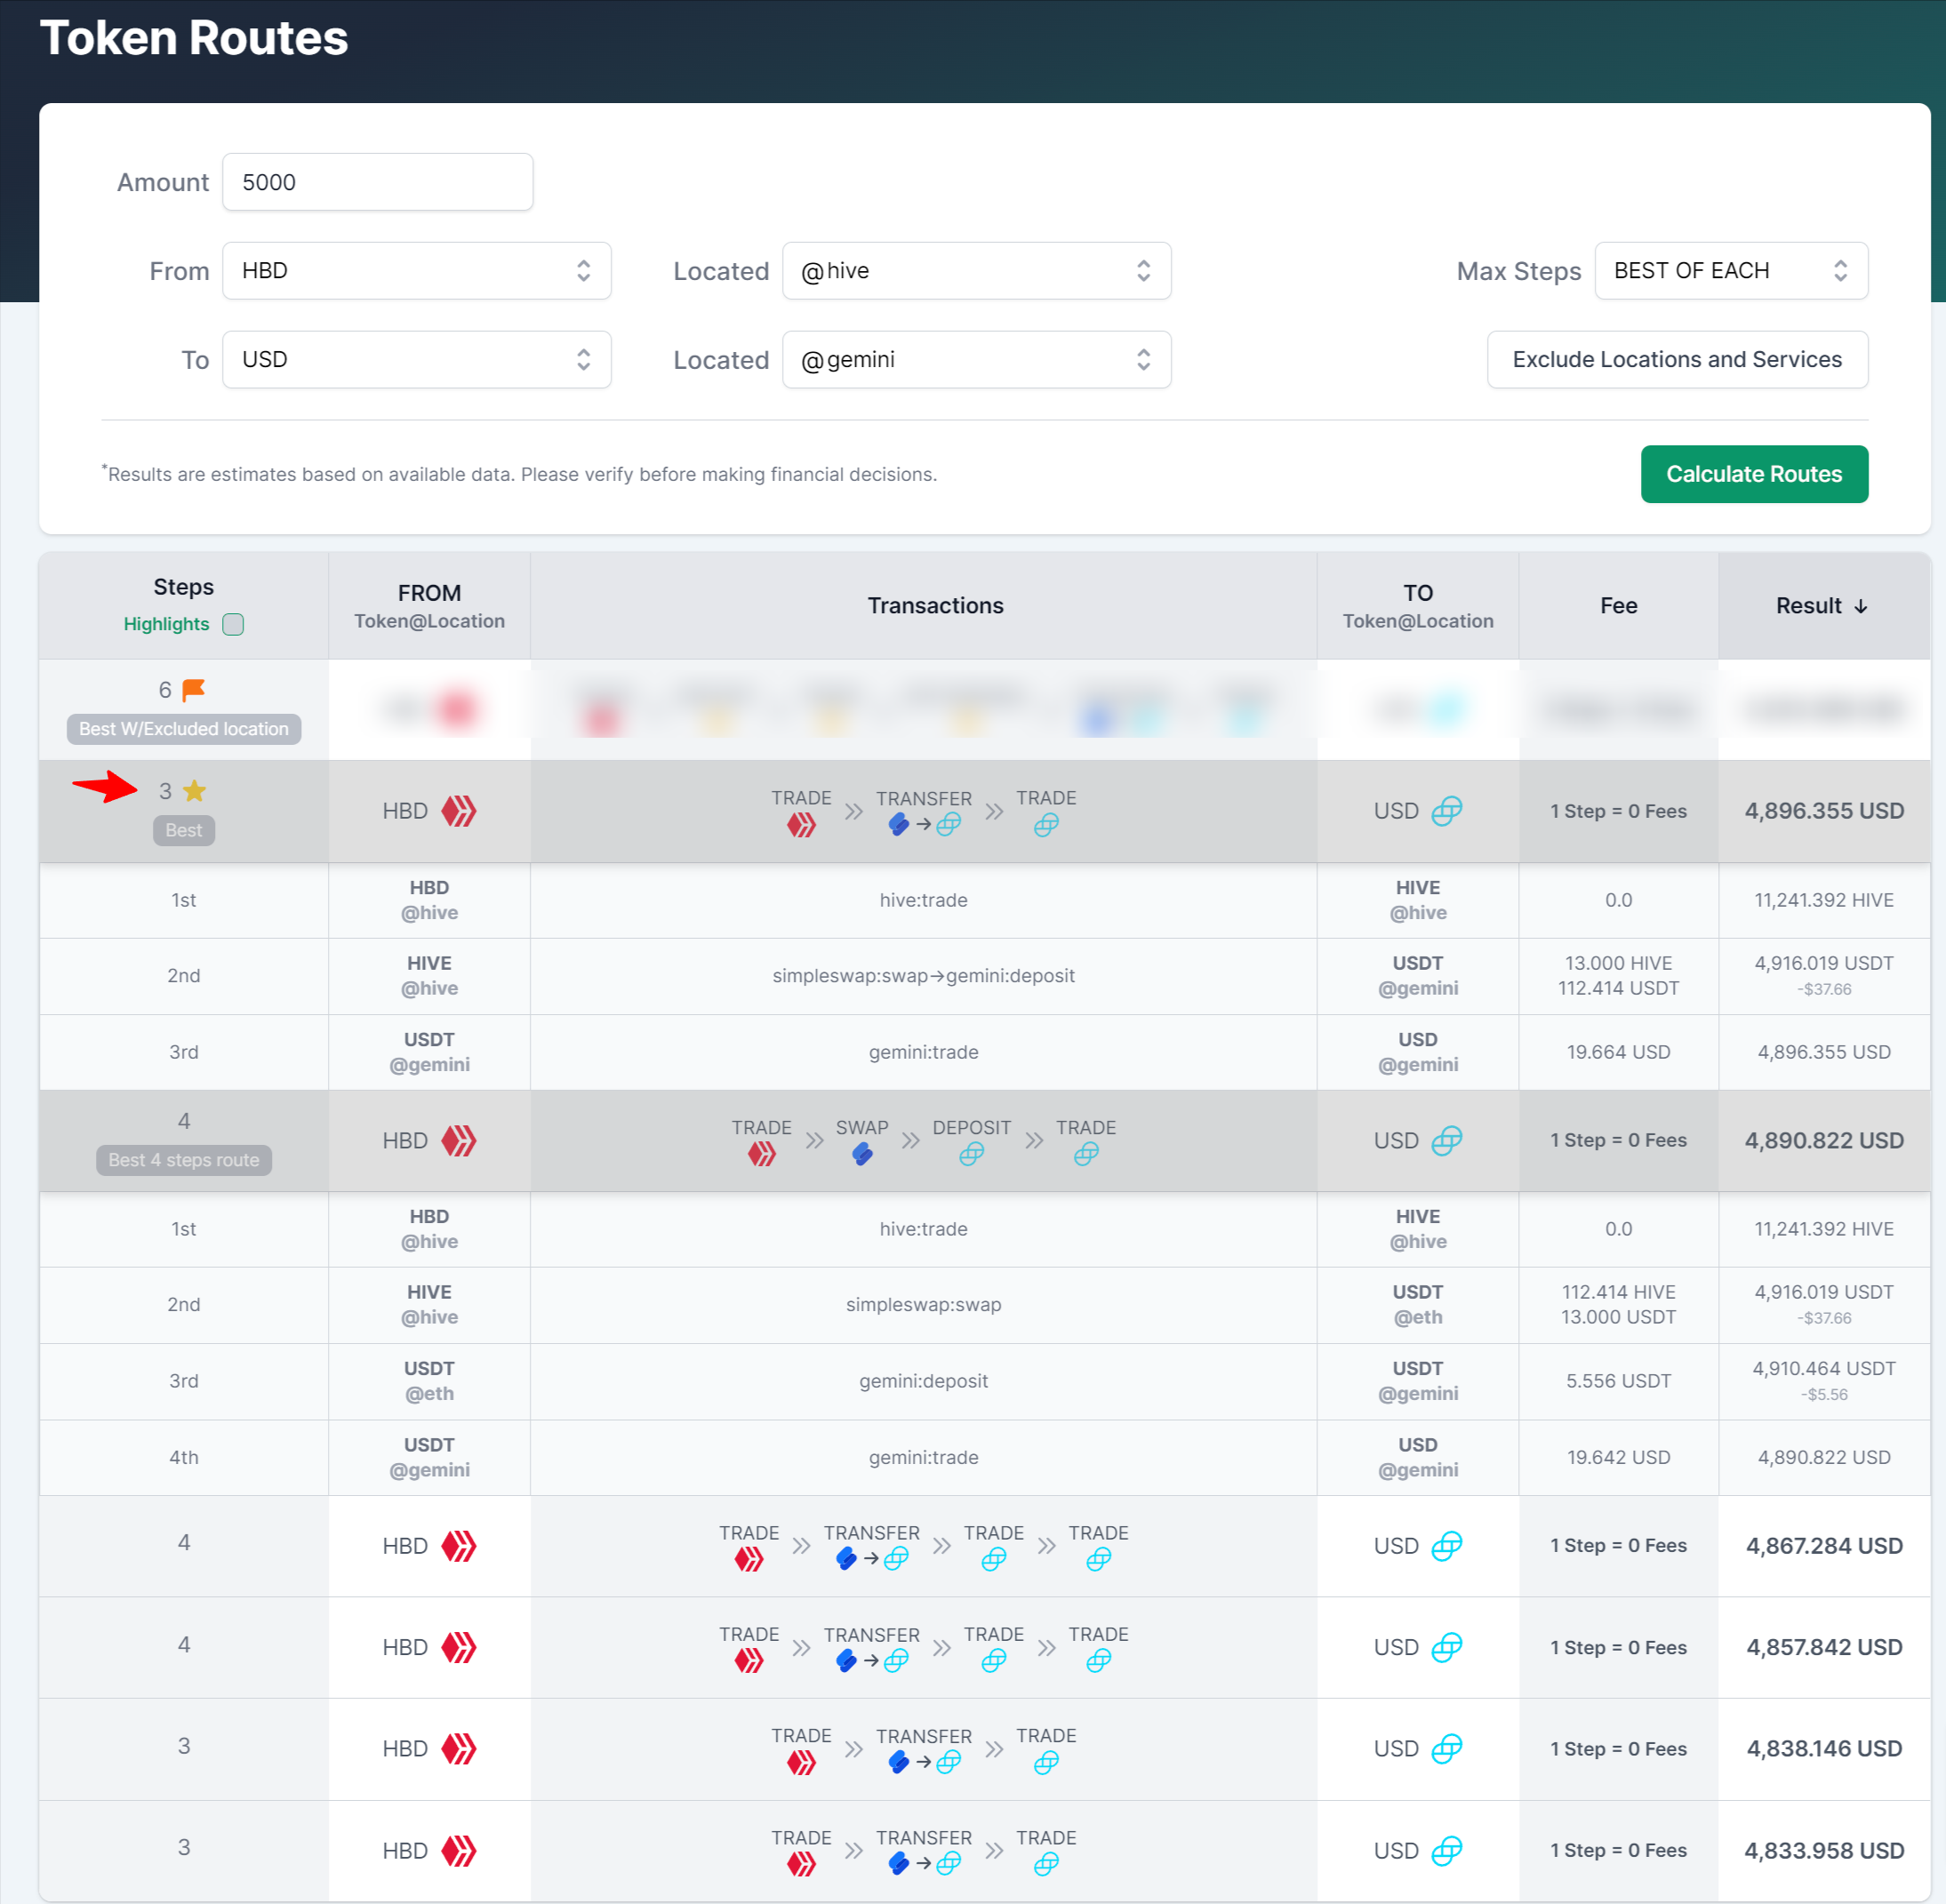Click Hive logo in 4,838.146 USD route

[459, 1749]
